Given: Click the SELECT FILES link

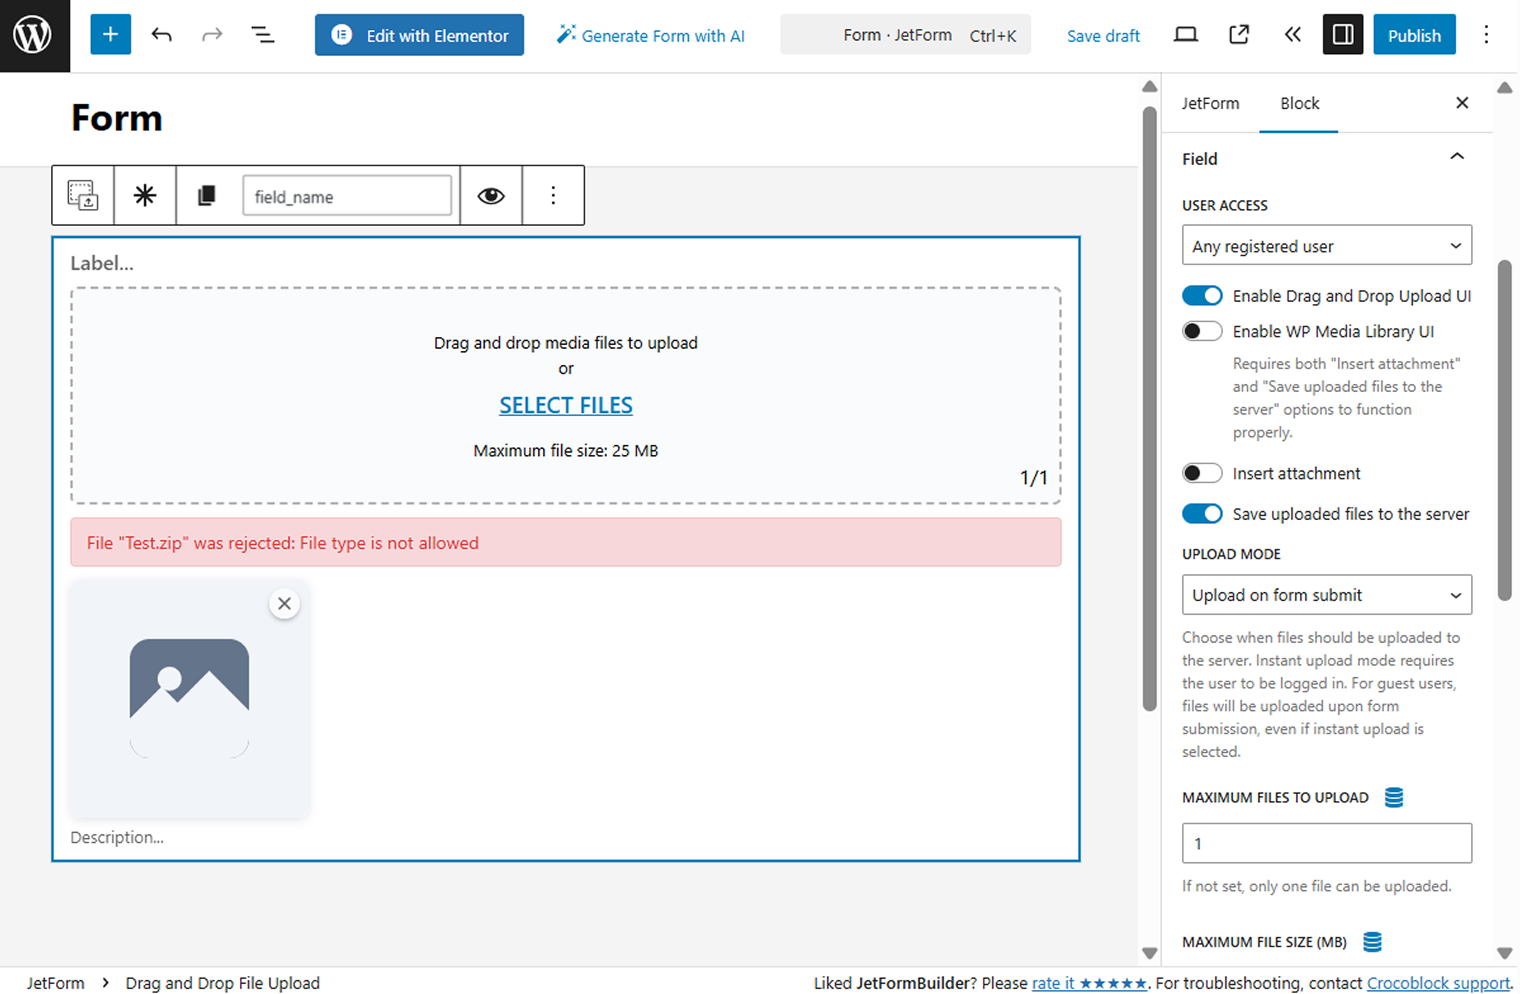Looking at the screenshot, I should (566, 405).
